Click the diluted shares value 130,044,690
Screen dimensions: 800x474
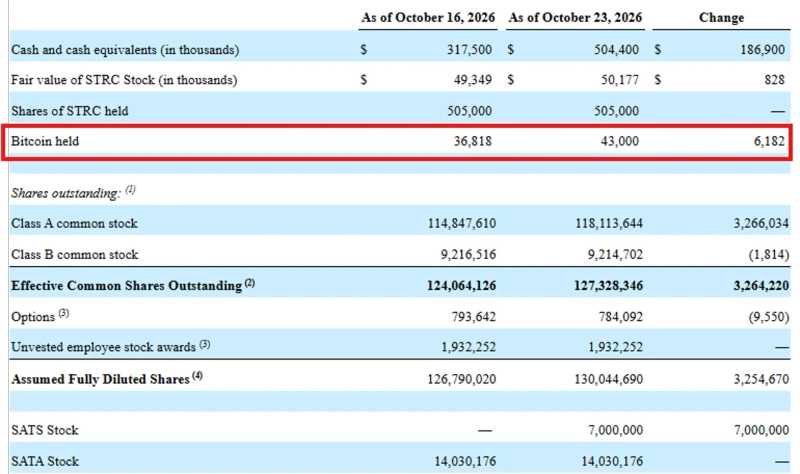(x=609, y=379)
